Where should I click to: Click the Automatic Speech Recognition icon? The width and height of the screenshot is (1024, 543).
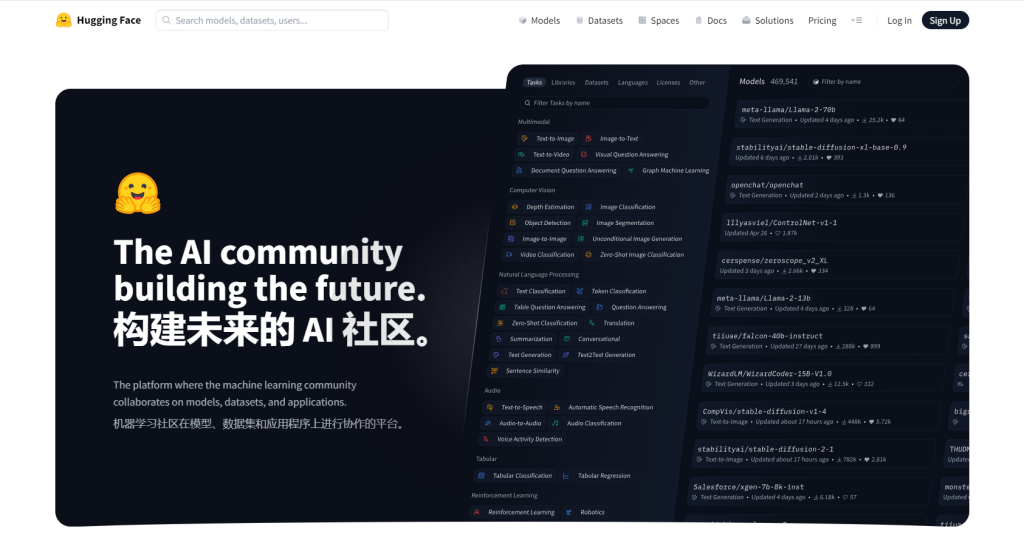coord(556,408)
